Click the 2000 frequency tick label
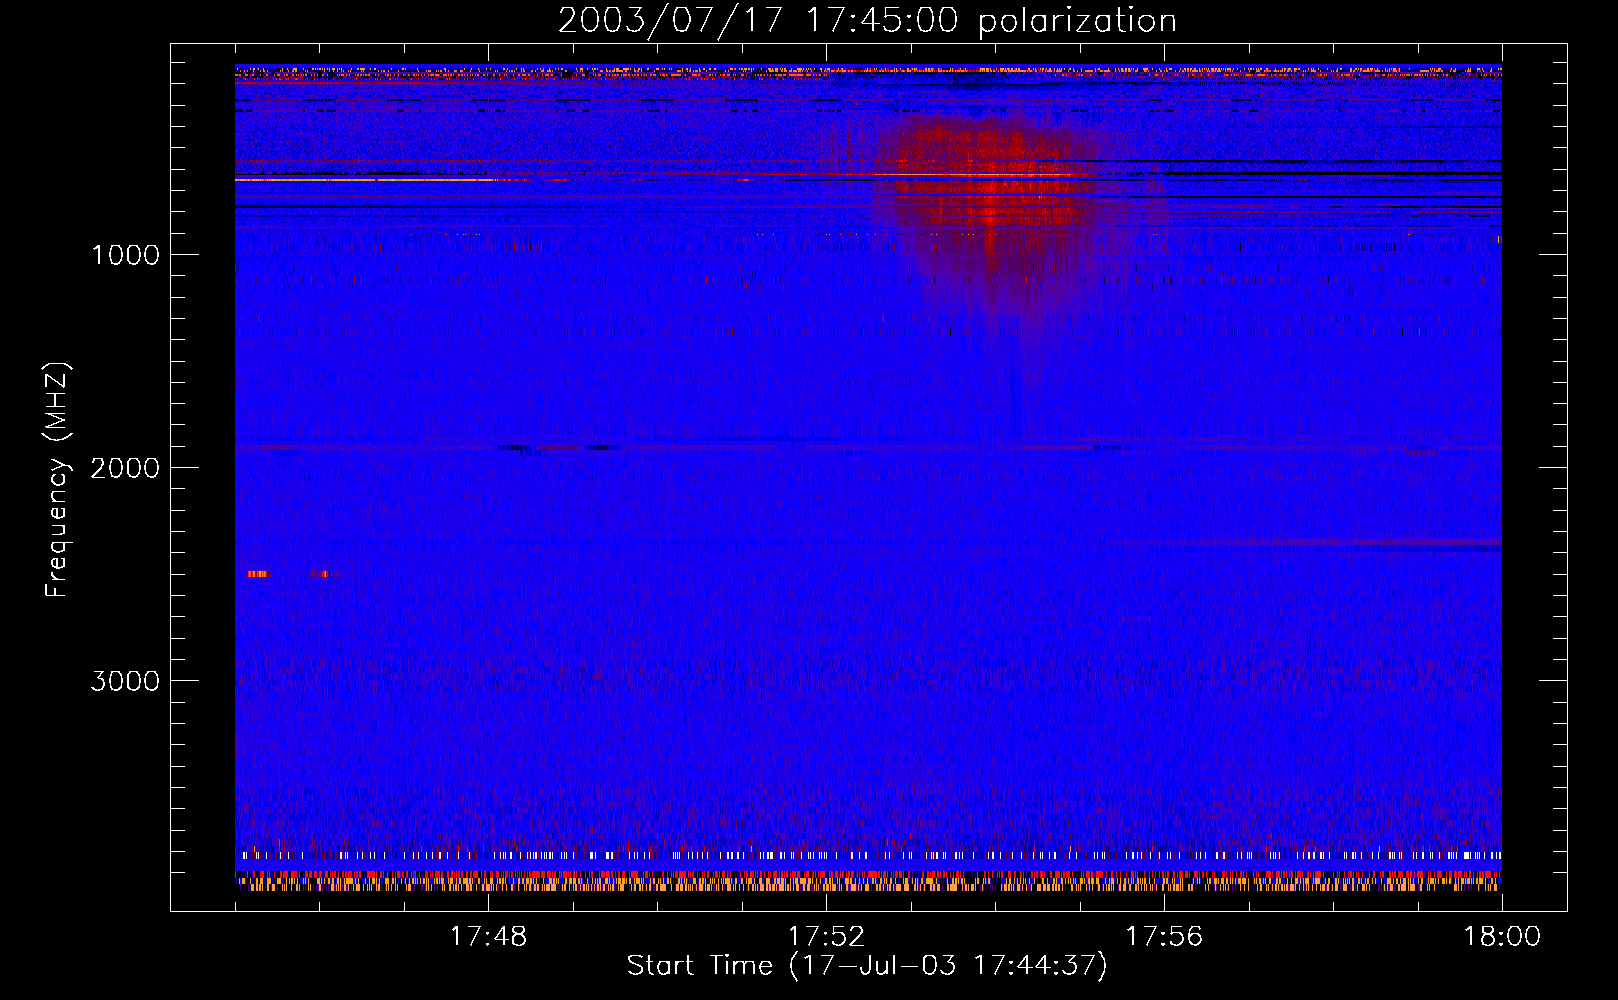1618x1000 pixels. click(125, 467)
